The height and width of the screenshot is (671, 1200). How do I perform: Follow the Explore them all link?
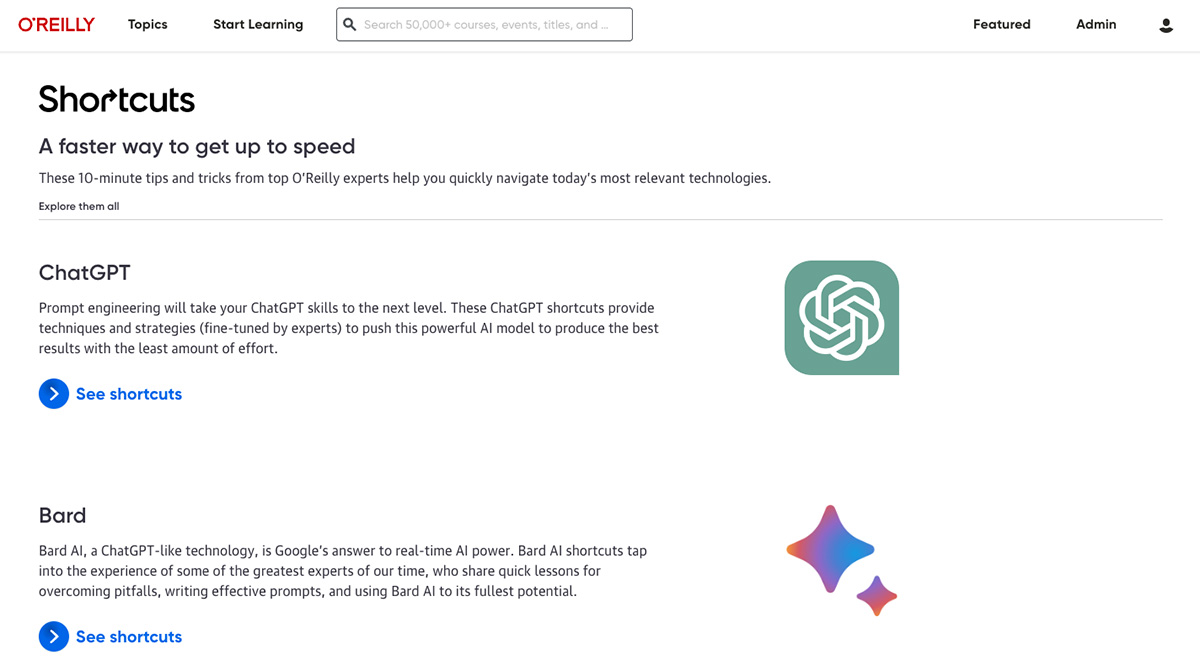[x=79, y=206]
